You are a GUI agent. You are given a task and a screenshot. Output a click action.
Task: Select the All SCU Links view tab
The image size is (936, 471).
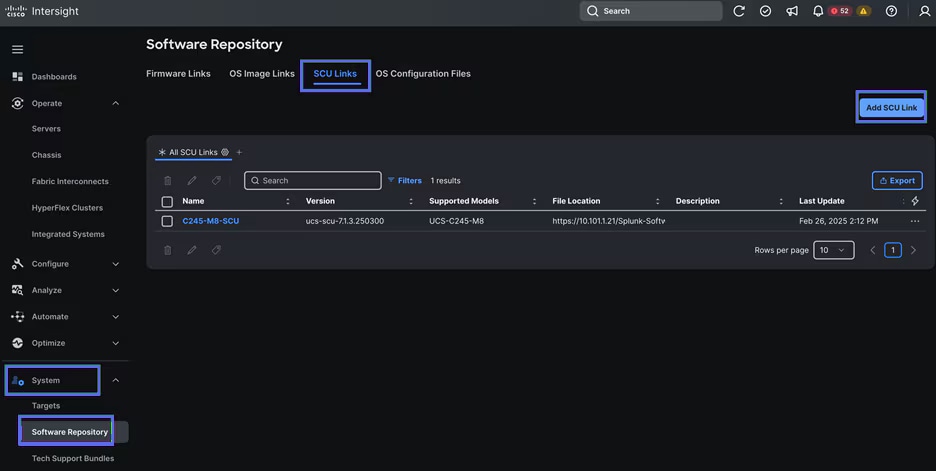tap(193, 152)
